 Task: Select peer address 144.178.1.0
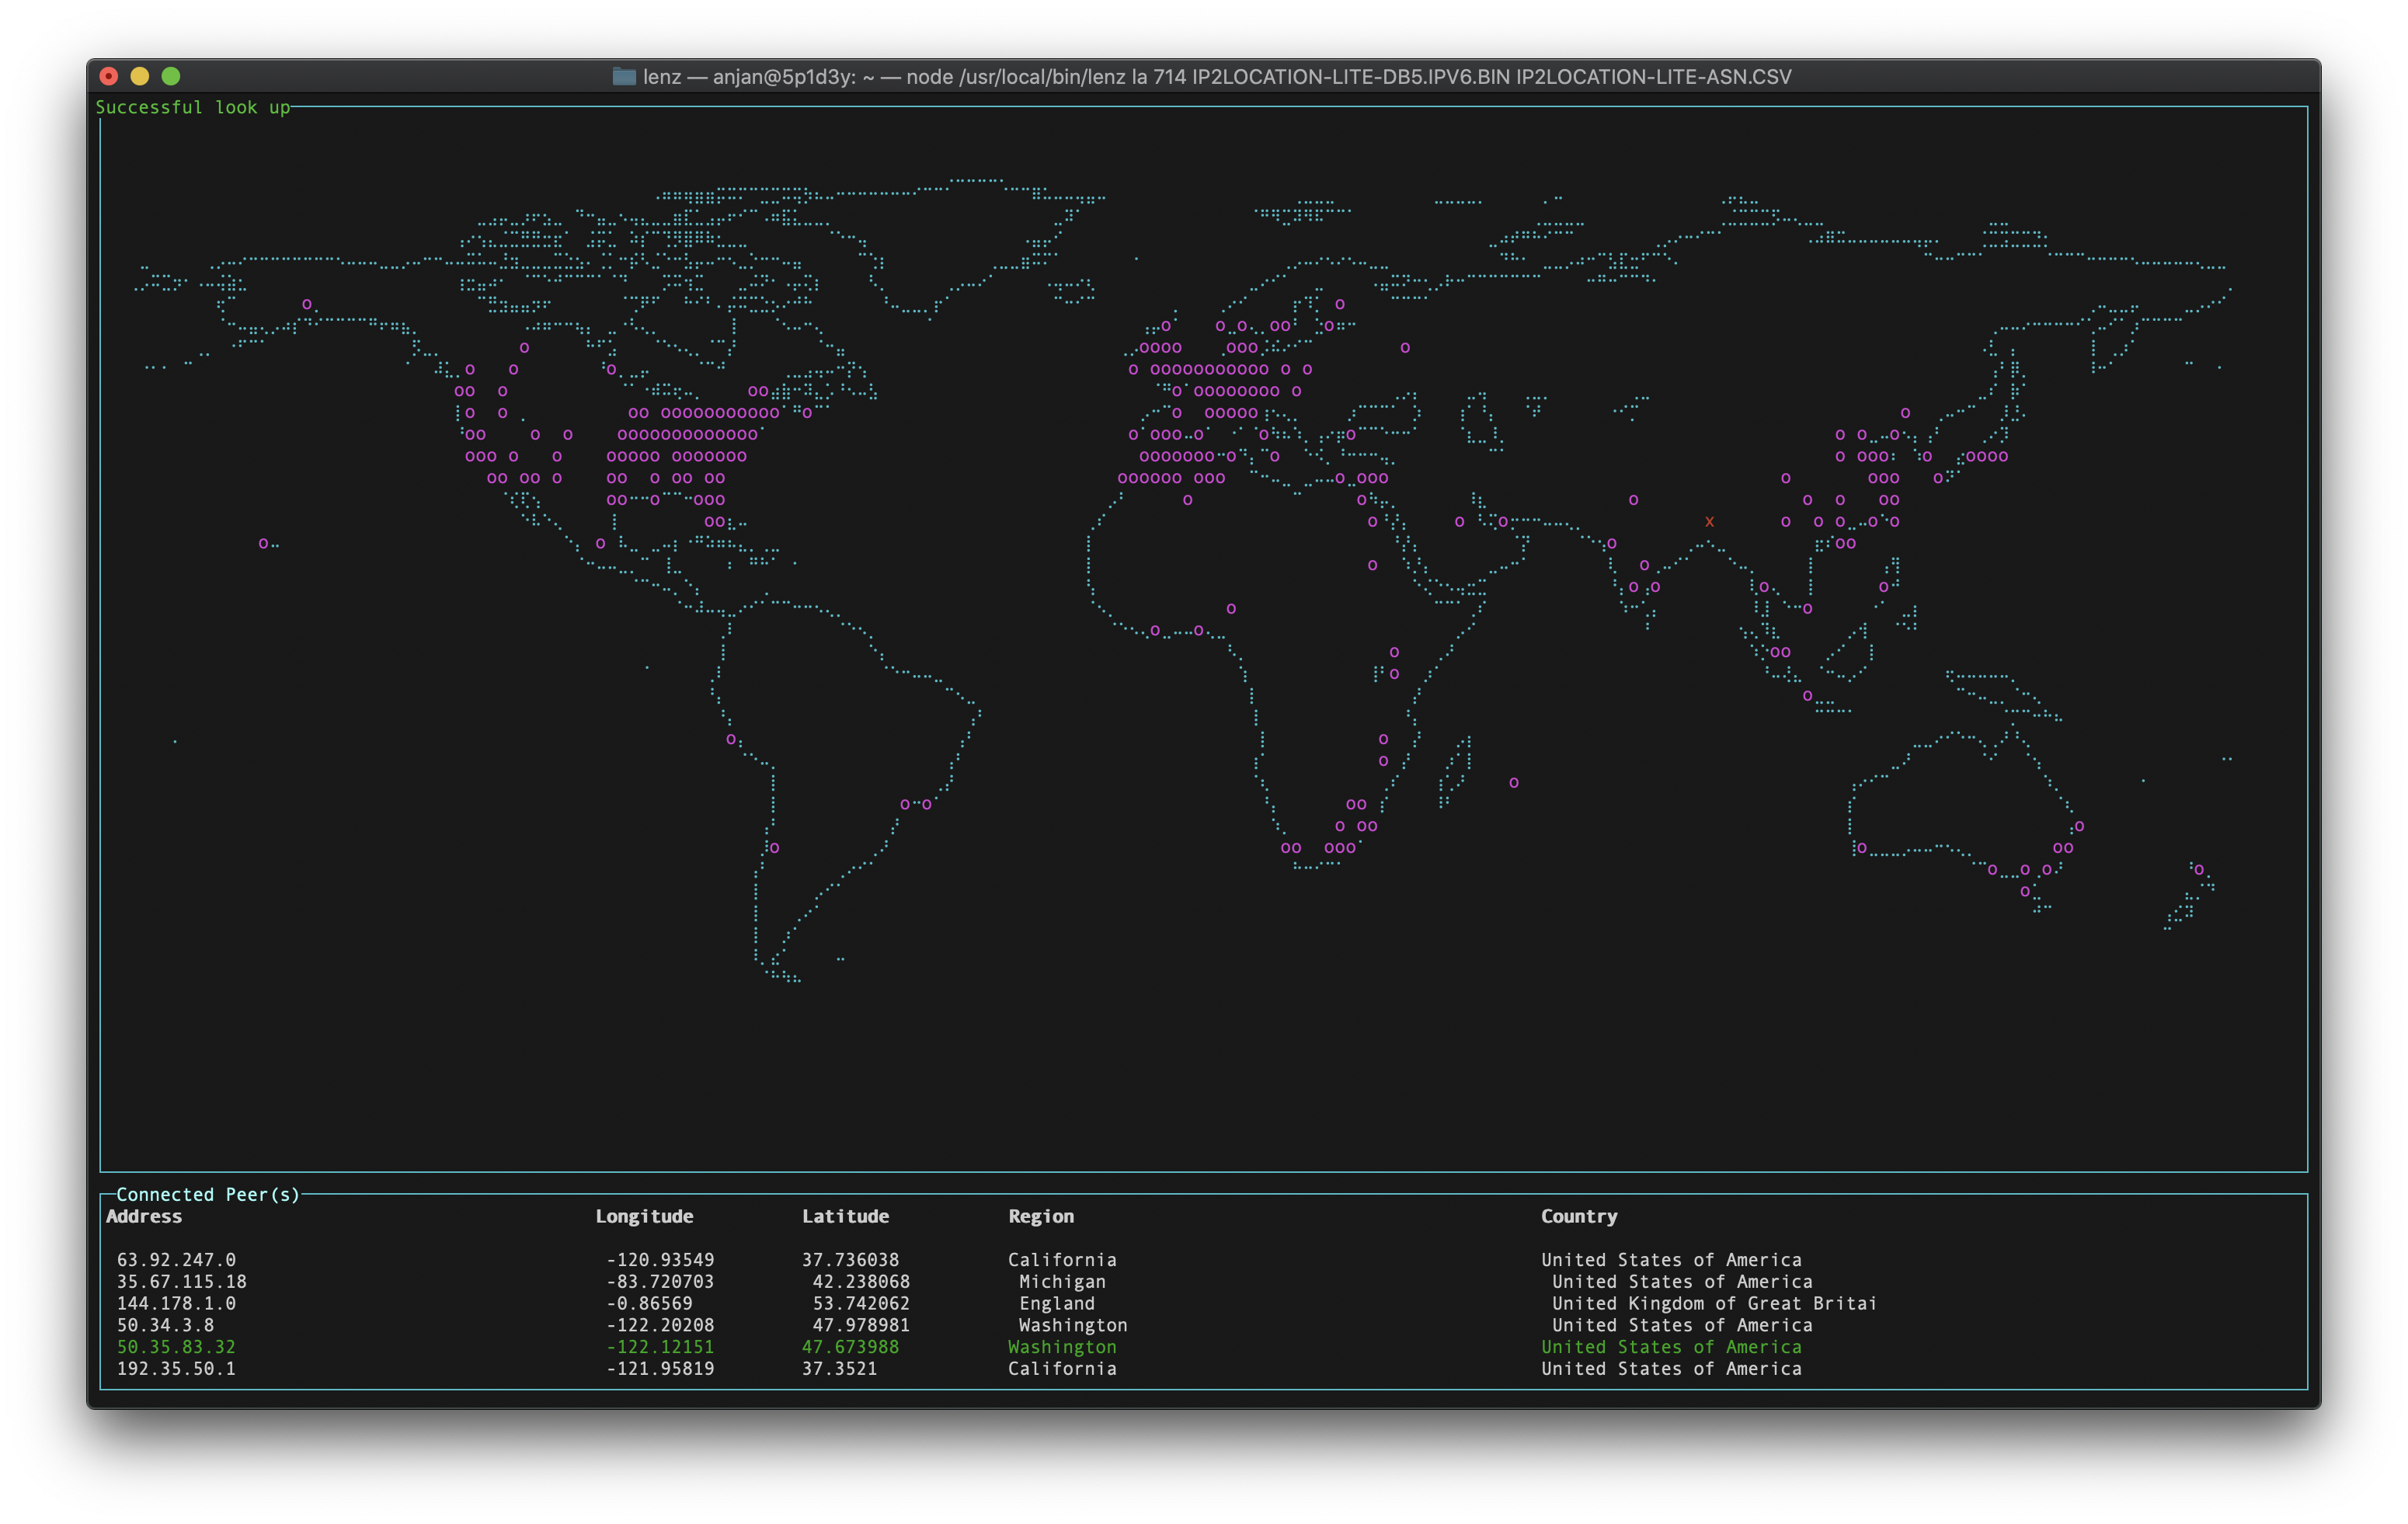tap(176, 1304)
